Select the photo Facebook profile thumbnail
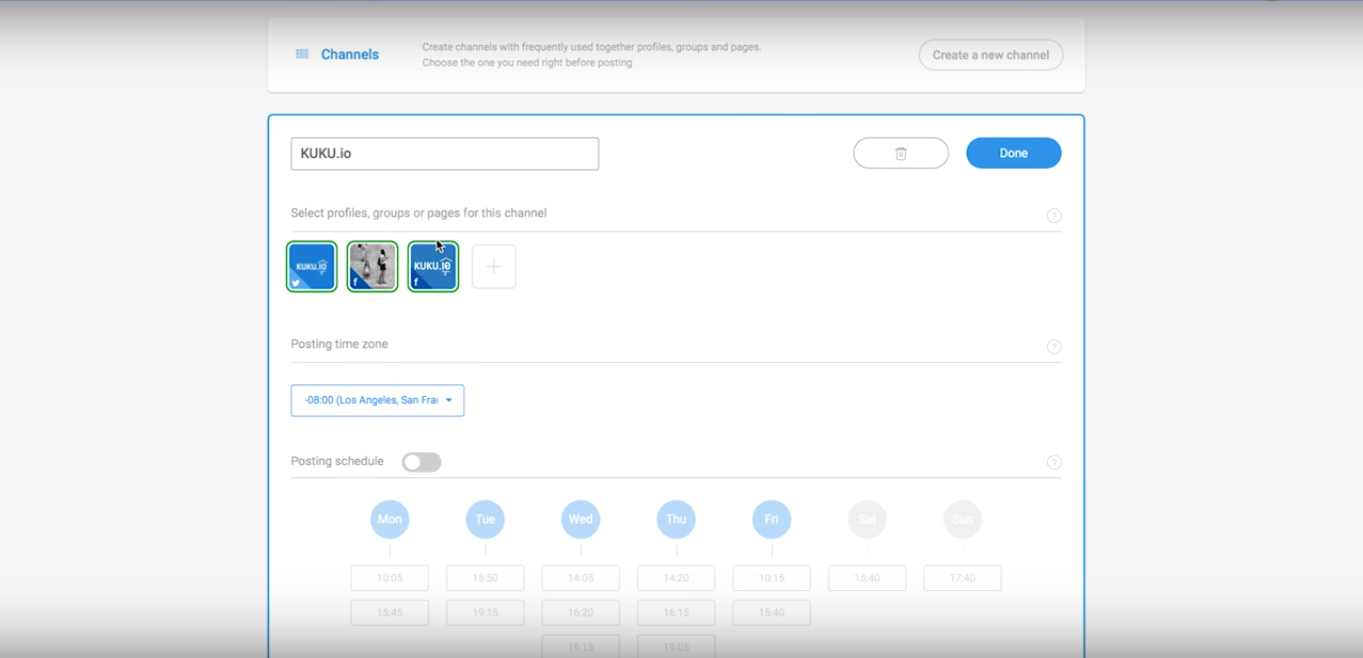The image size is (1363, 658). [372, 267]
